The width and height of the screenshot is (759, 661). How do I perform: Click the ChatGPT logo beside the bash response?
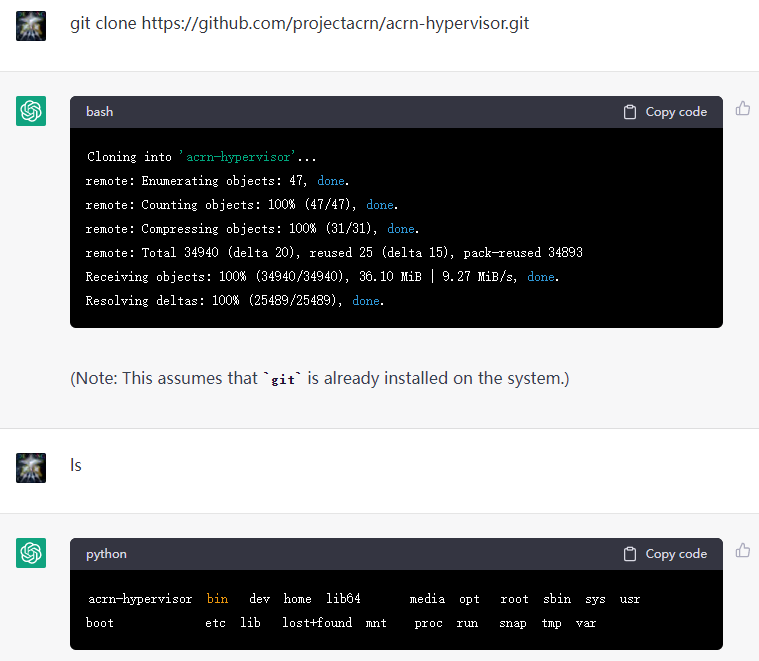coord(31,111)
